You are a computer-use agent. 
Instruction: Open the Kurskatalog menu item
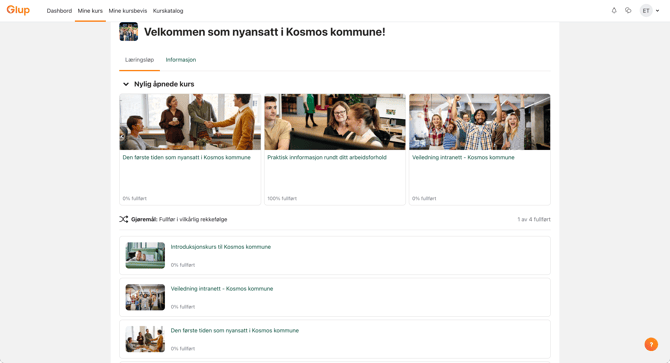(x=168, y=11)
